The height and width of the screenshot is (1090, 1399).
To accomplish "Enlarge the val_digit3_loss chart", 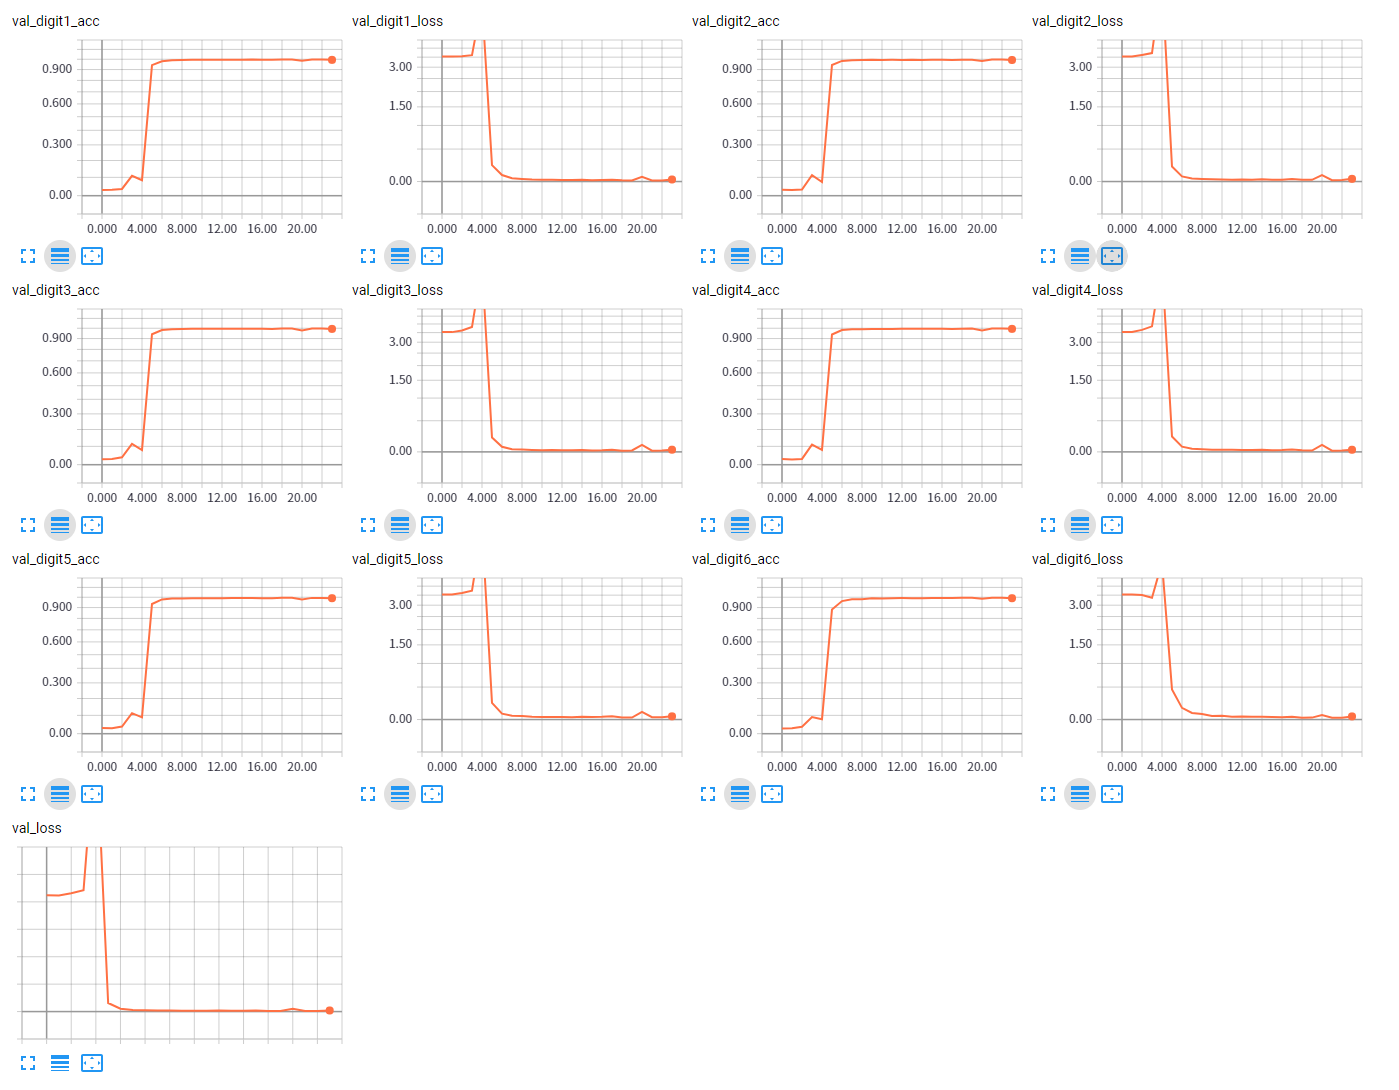I will (368, 525).
